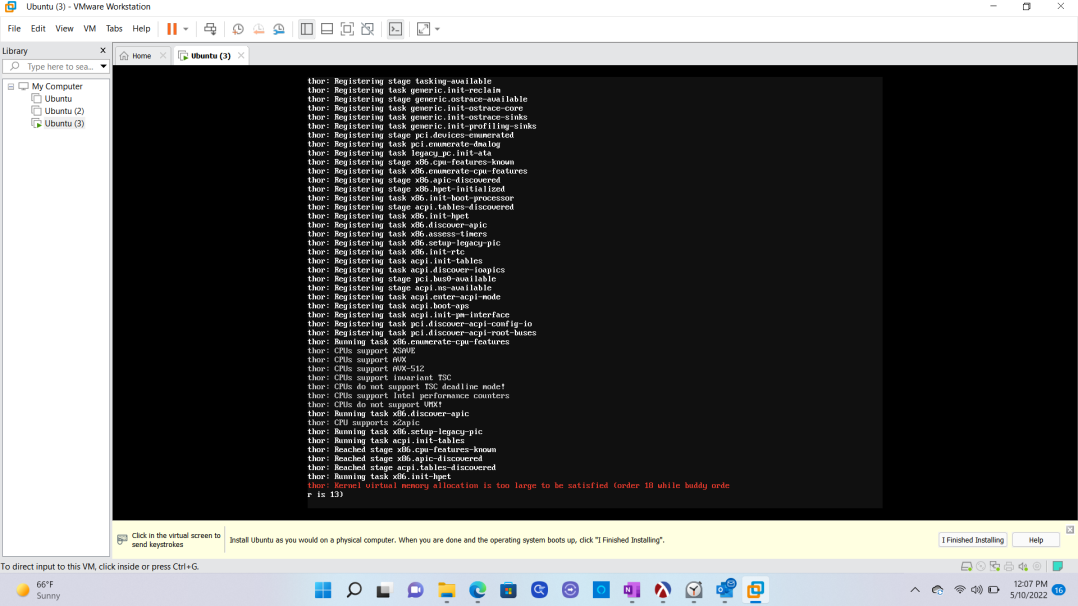Screen dimensions: 1078x606
Task: Click the network adapter status icon
Action: tap(995, 567)
